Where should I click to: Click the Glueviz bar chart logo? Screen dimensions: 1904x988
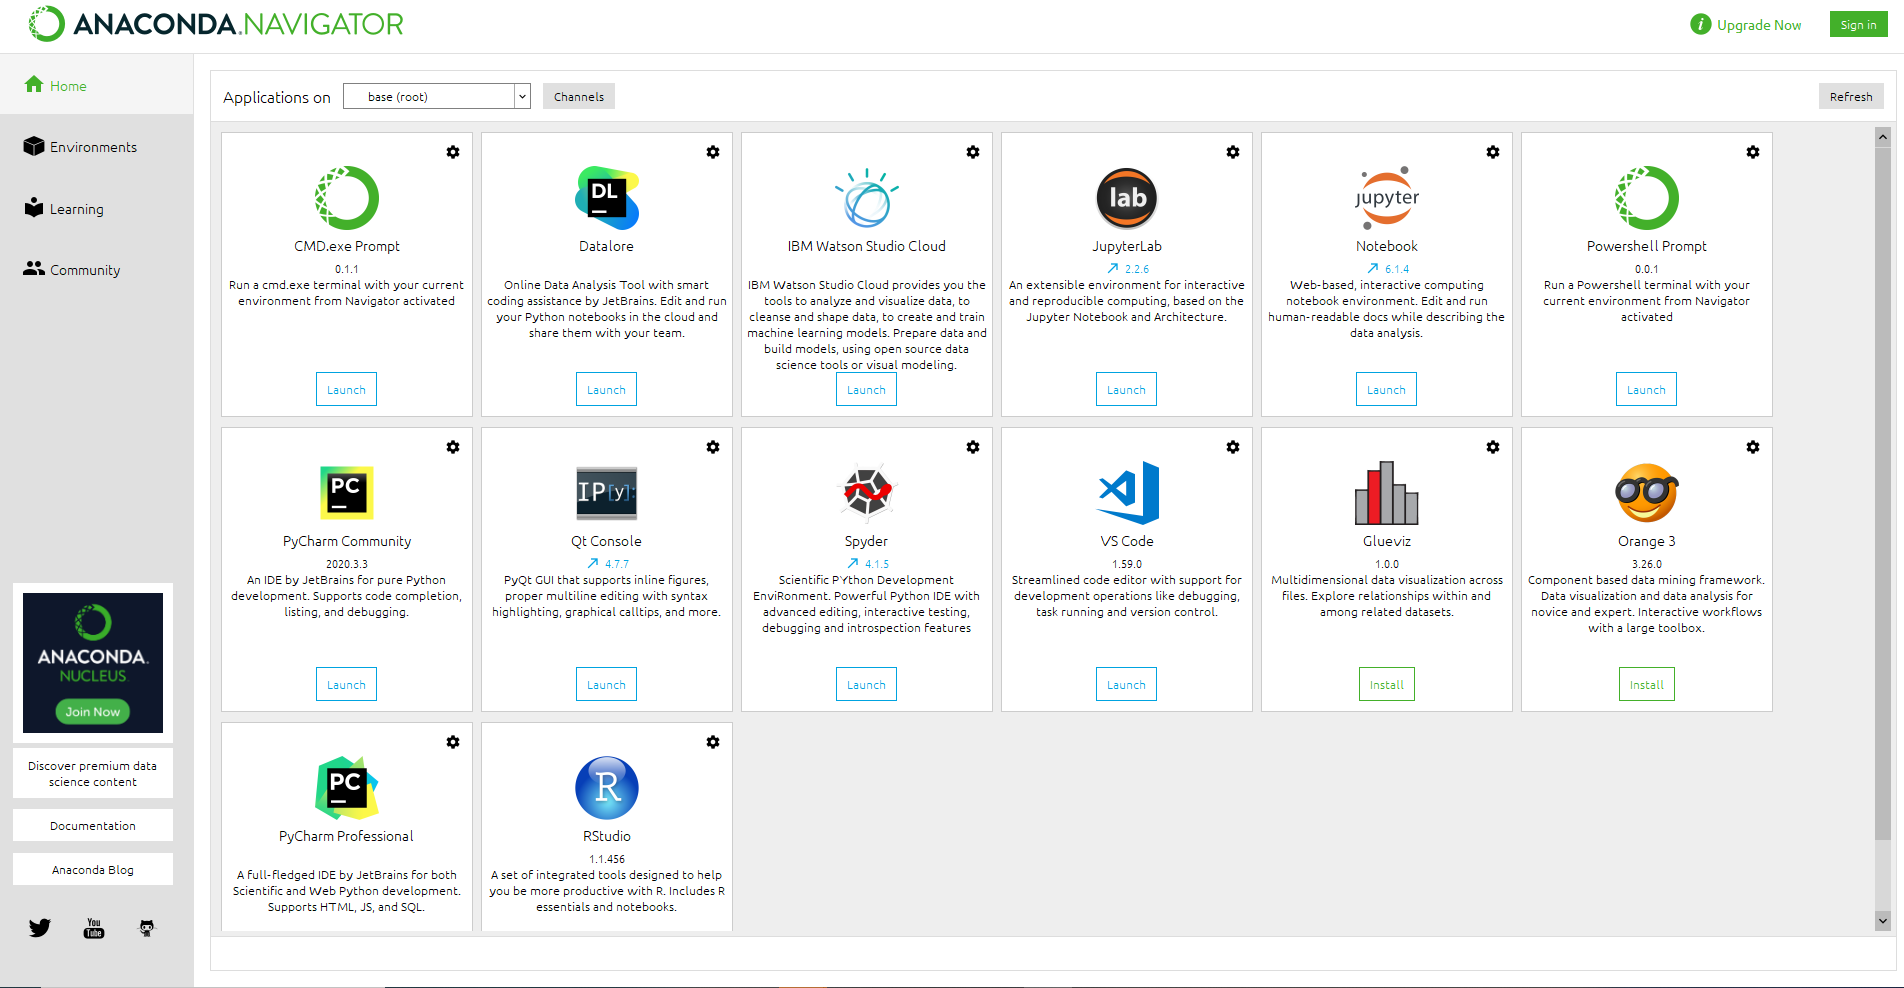(x=1387, y=493)
